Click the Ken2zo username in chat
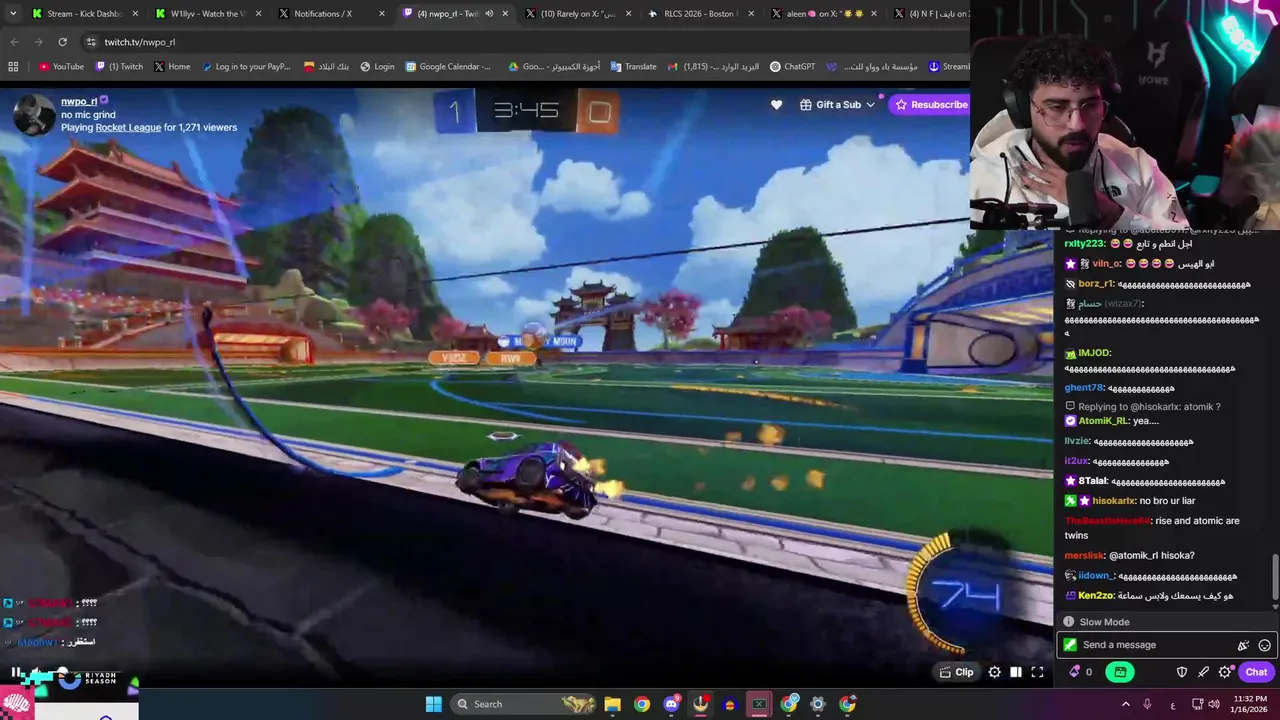 click(x=1096, y=596)
